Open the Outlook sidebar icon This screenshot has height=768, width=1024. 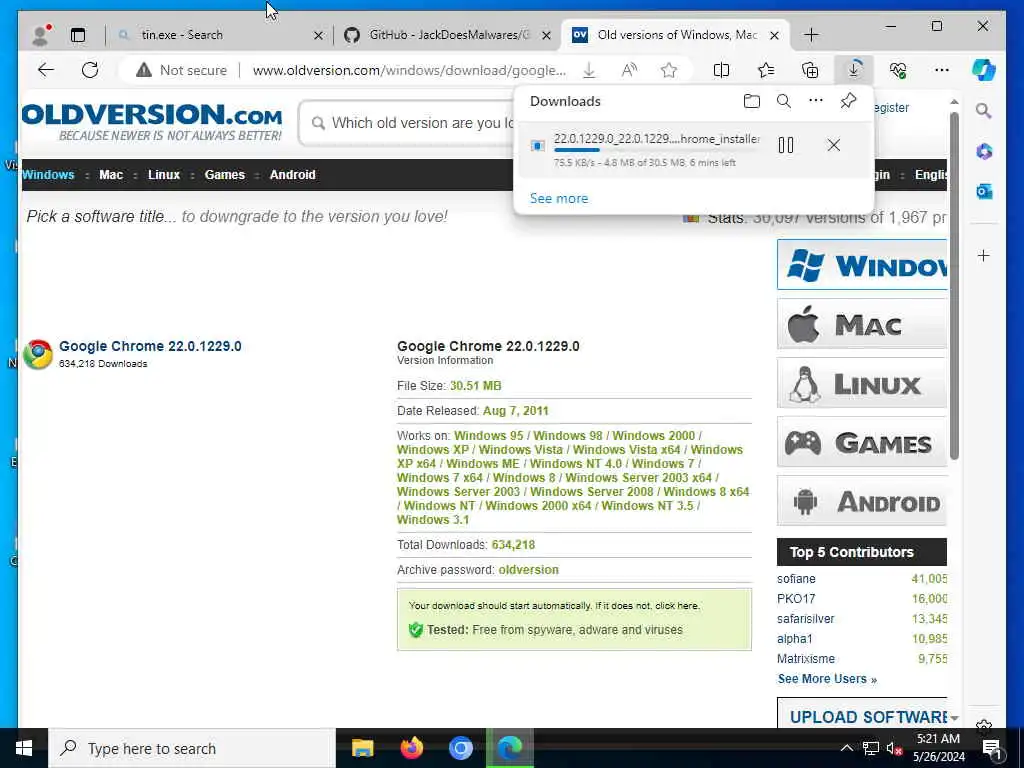[x=984, y=191]
